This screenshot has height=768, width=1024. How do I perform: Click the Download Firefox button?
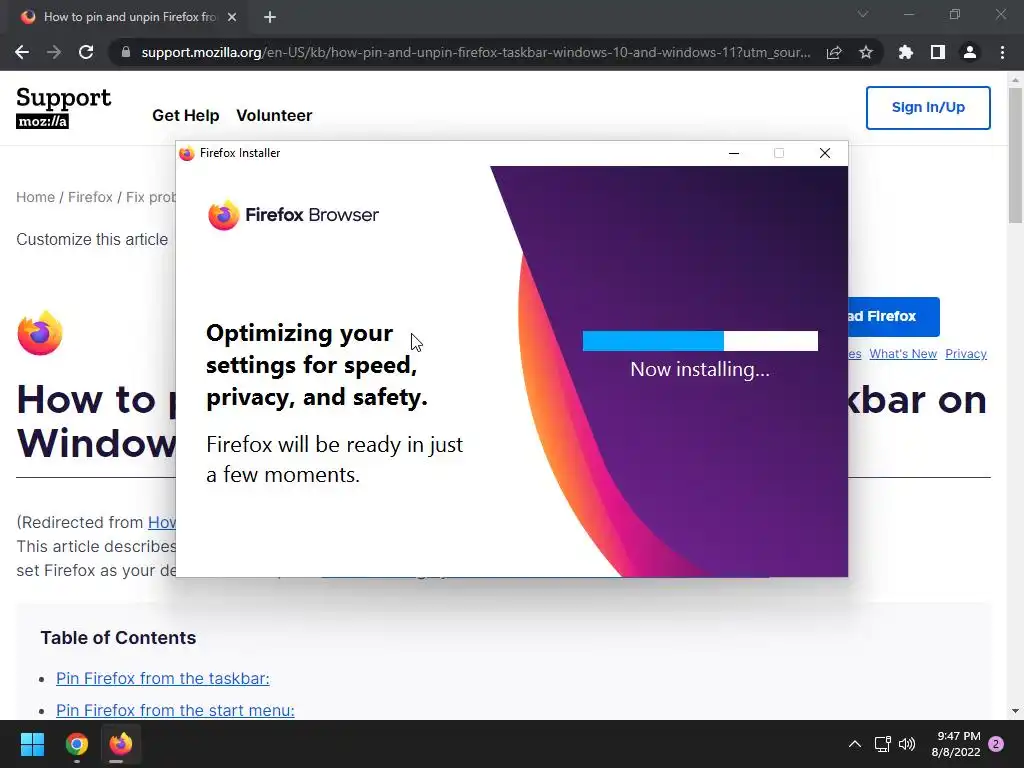(894, 317)
